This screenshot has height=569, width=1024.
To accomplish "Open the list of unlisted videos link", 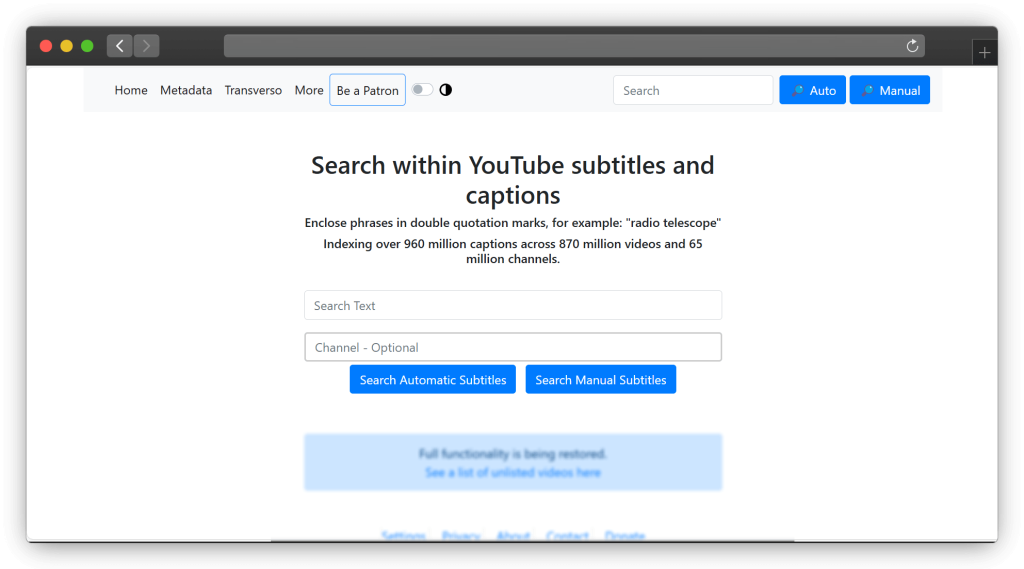I will tap(512, 472).
